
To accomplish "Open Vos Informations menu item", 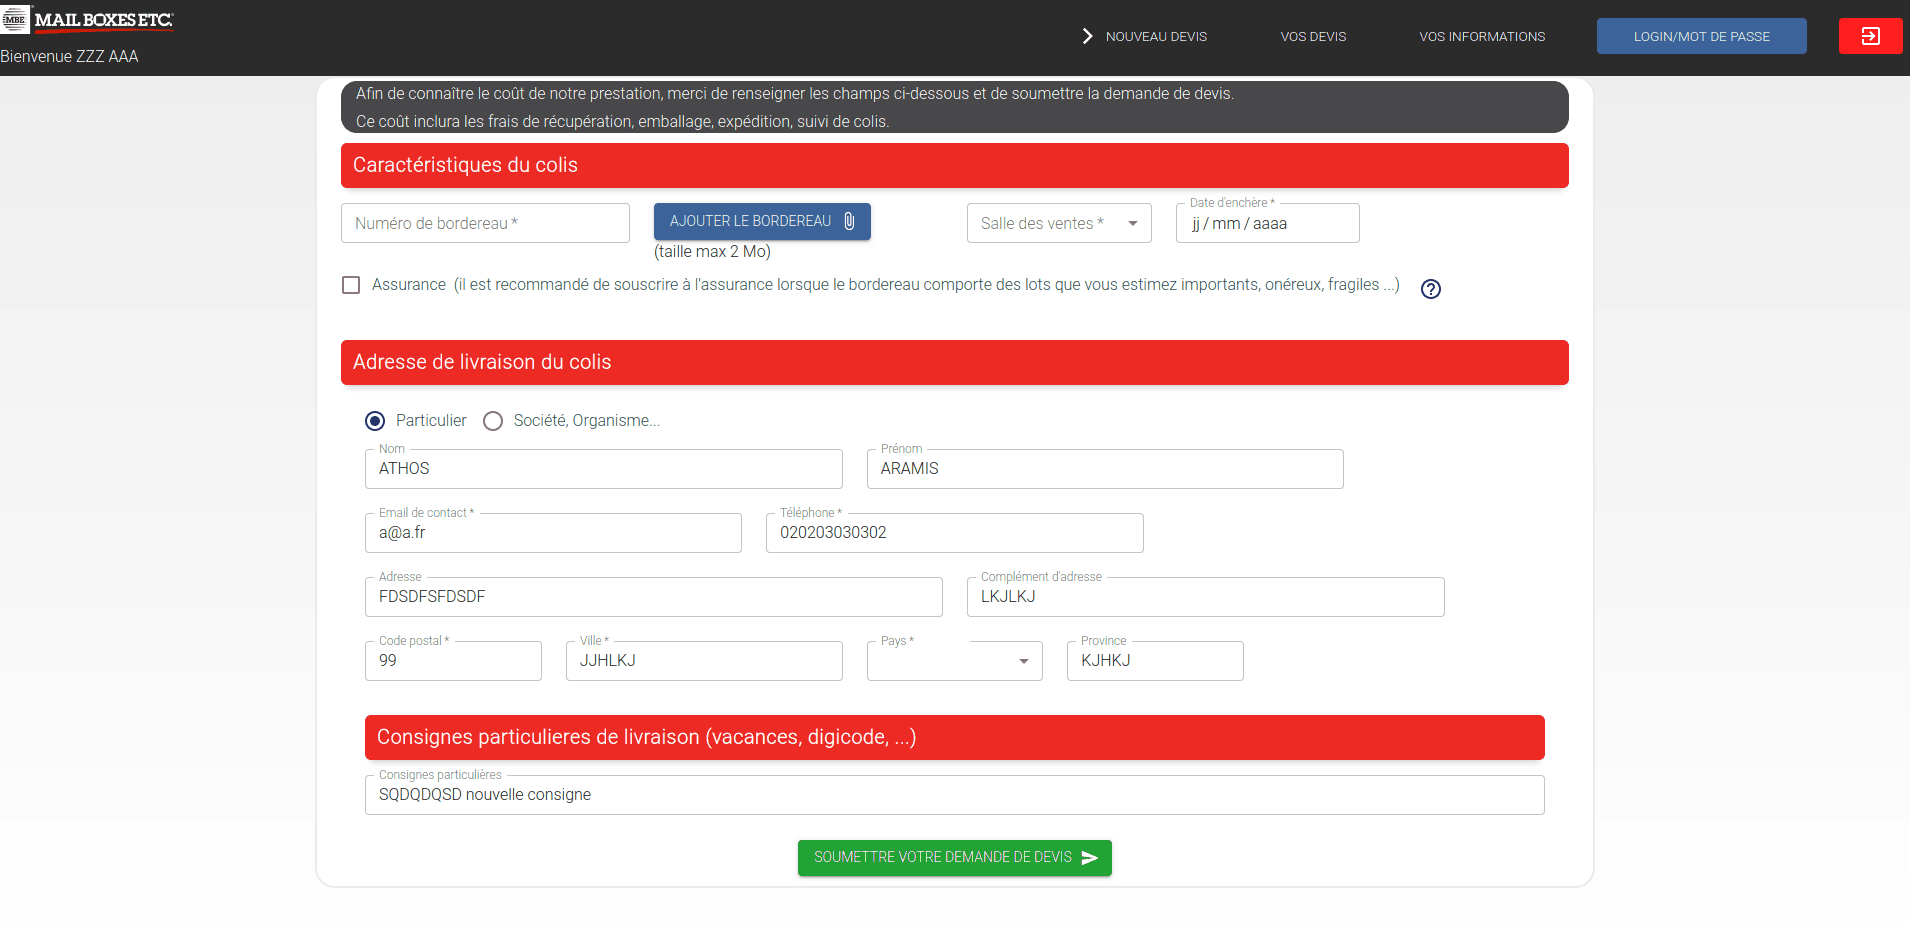I will tap(1481, 36).
